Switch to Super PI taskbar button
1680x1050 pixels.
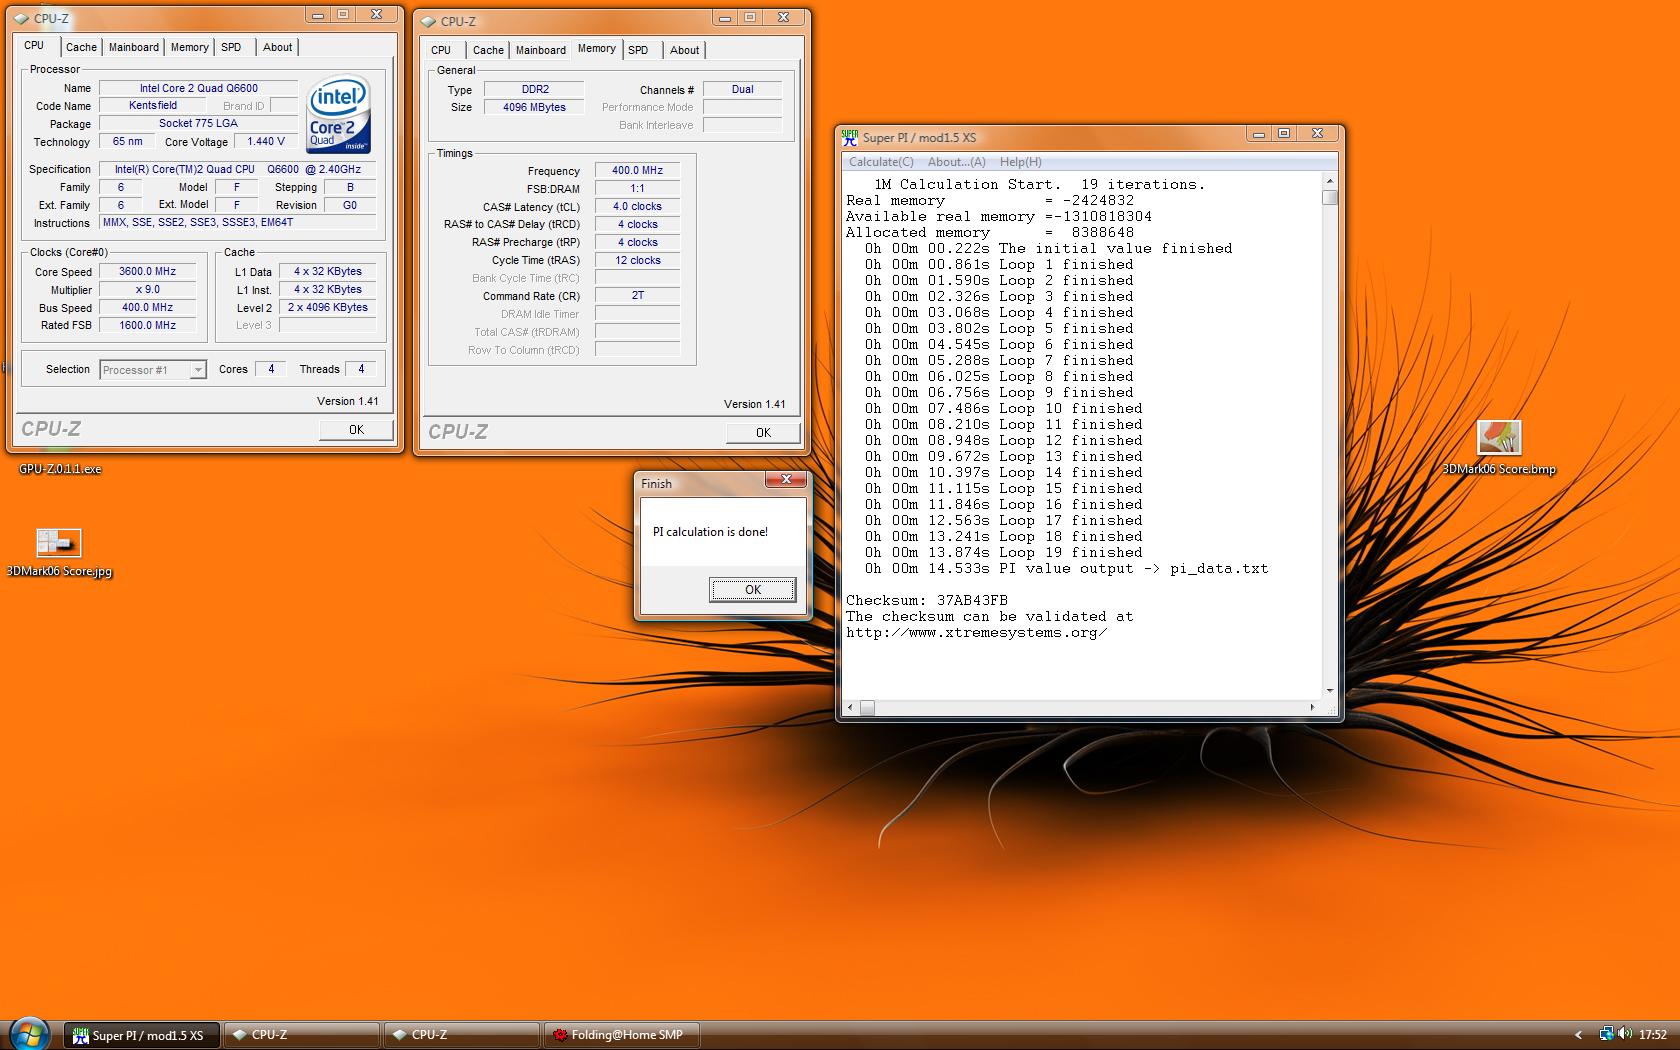point(141,1035)
